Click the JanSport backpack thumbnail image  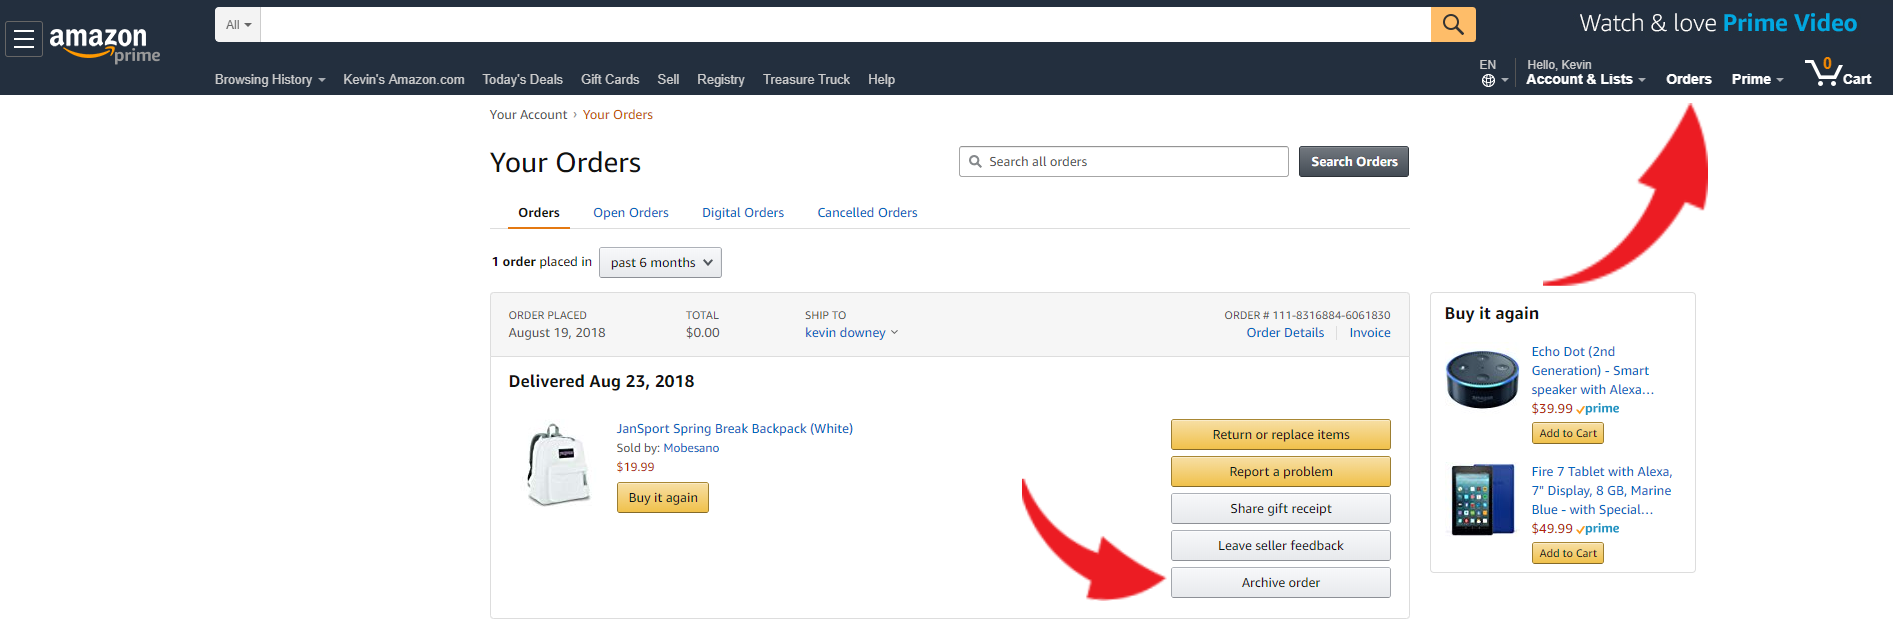pos(557,465)
